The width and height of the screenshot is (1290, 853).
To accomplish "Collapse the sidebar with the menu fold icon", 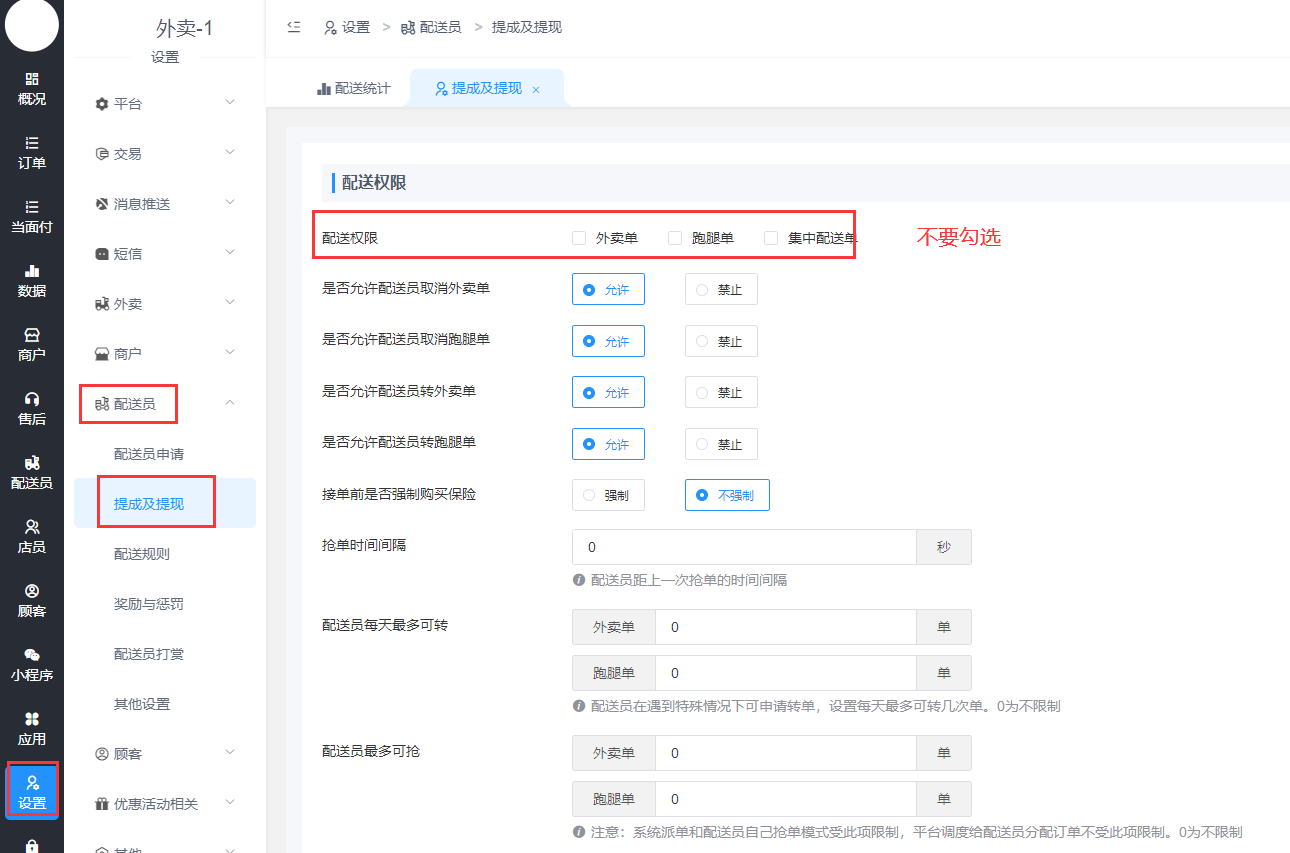I will 294,27.
